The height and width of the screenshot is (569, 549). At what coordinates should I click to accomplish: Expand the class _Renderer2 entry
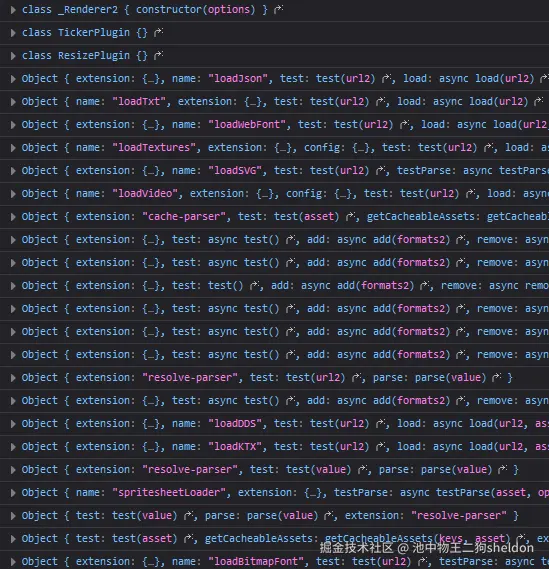click(13, 9)
